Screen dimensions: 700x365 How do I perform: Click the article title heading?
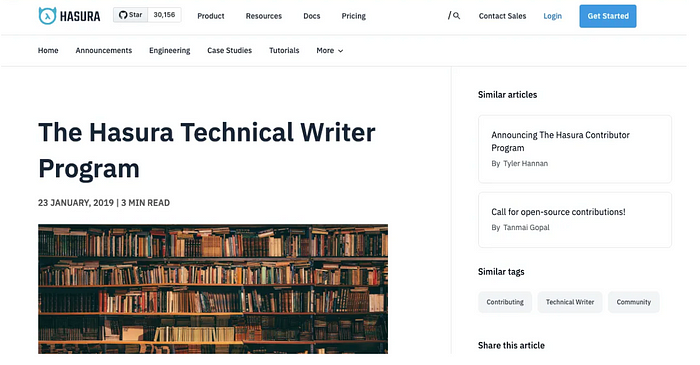207,150
